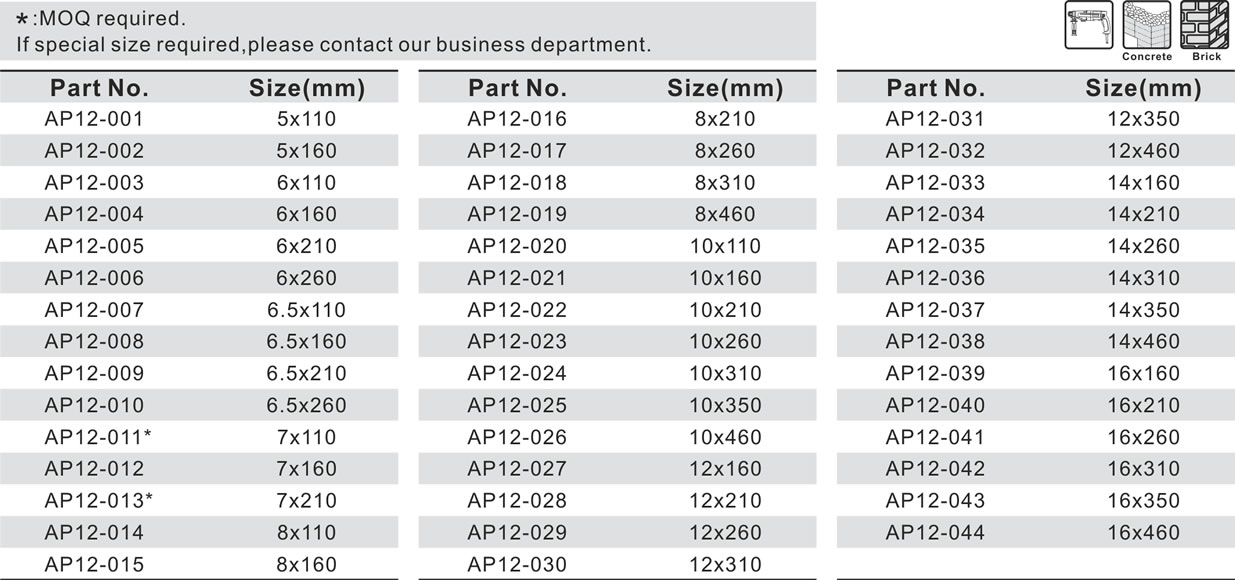
Task: Click the Brick wall icon
Action: tap(1206, 25)
